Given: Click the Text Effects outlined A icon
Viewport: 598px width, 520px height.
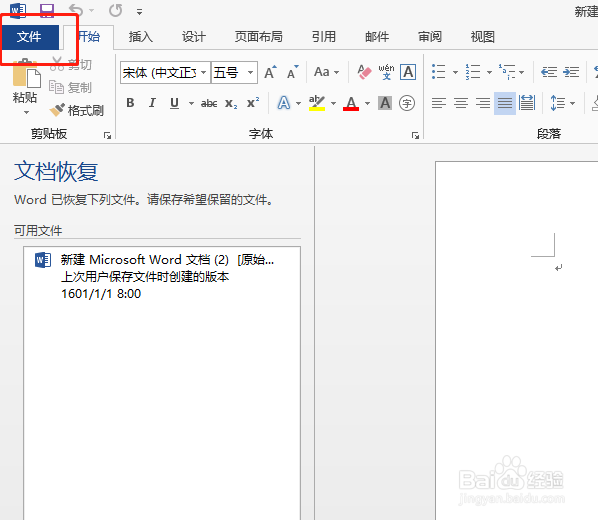Looking at the screenshot, I should 283,103.
